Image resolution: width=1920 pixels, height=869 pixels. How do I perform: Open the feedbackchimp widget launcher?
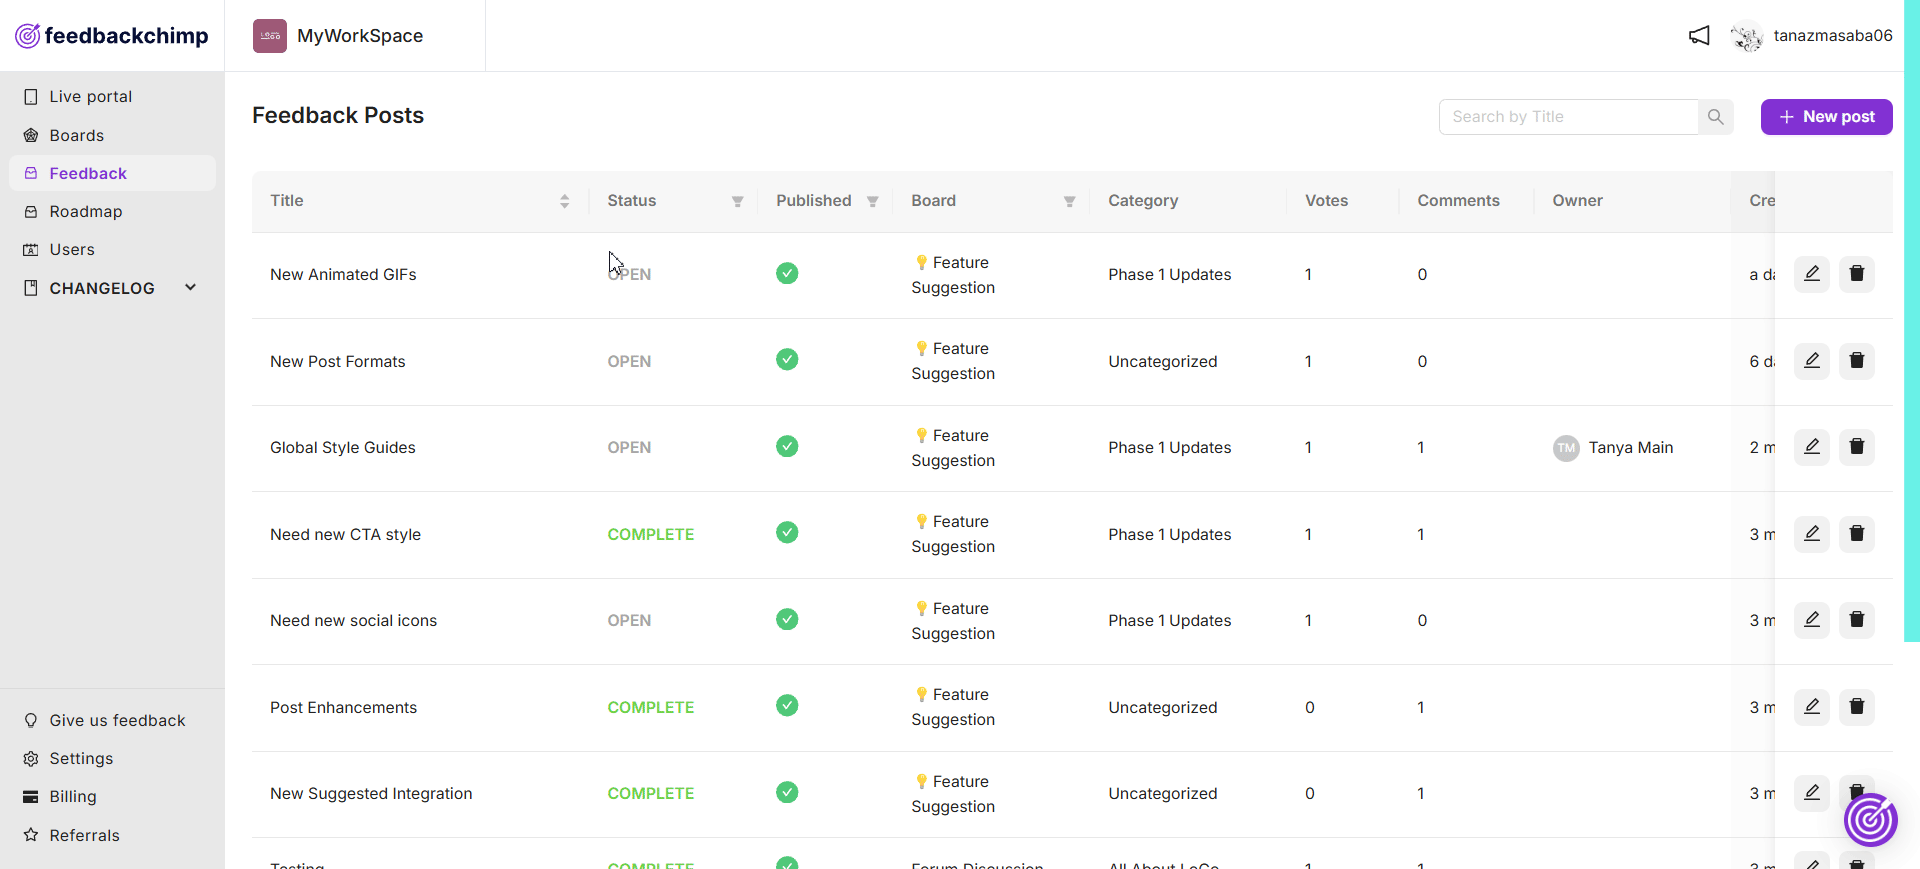click(1871, 820)
